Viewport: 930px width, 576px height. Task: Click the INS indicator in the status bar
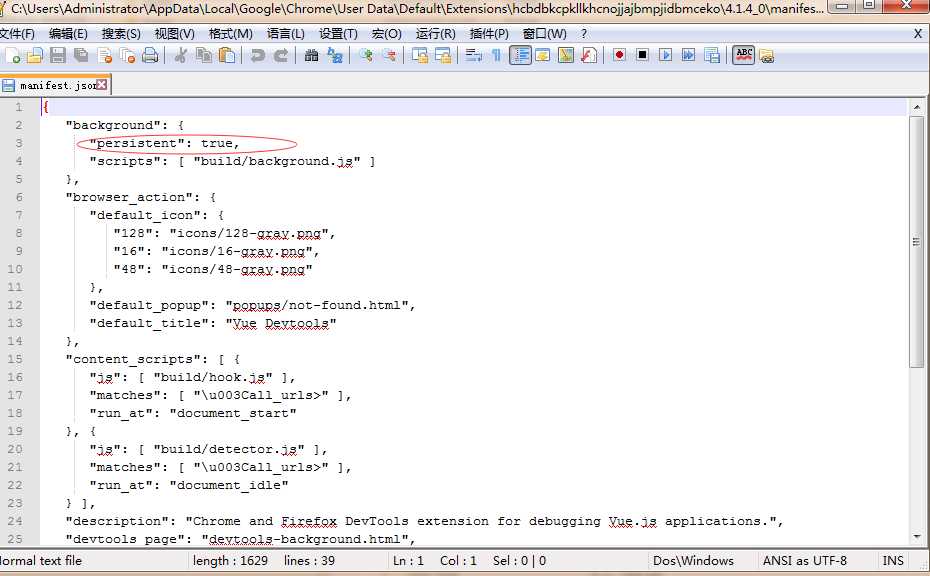pos(893,561)
